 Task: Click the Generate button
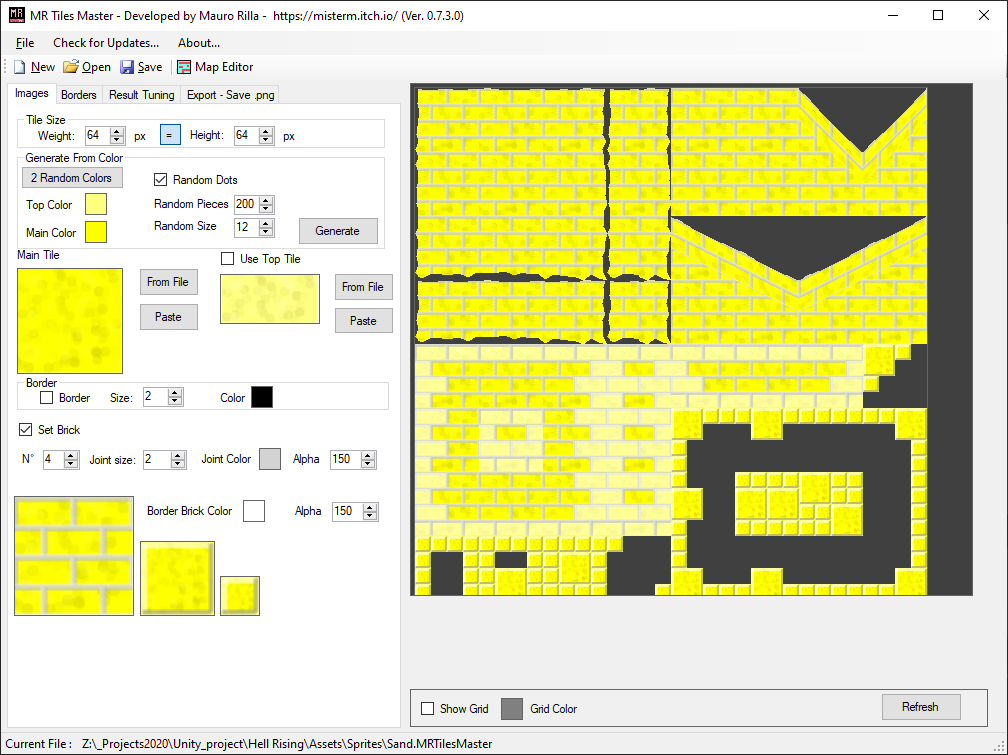[x=338, y=231]
